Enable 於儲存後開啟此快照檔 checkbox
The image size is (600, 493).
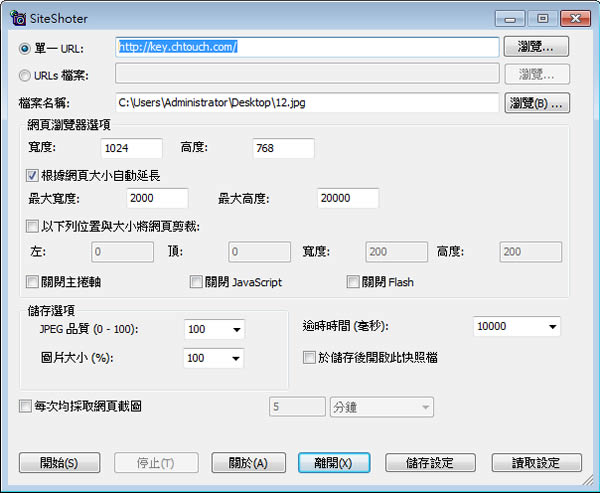pyautogui.click(x=309, y=358)
